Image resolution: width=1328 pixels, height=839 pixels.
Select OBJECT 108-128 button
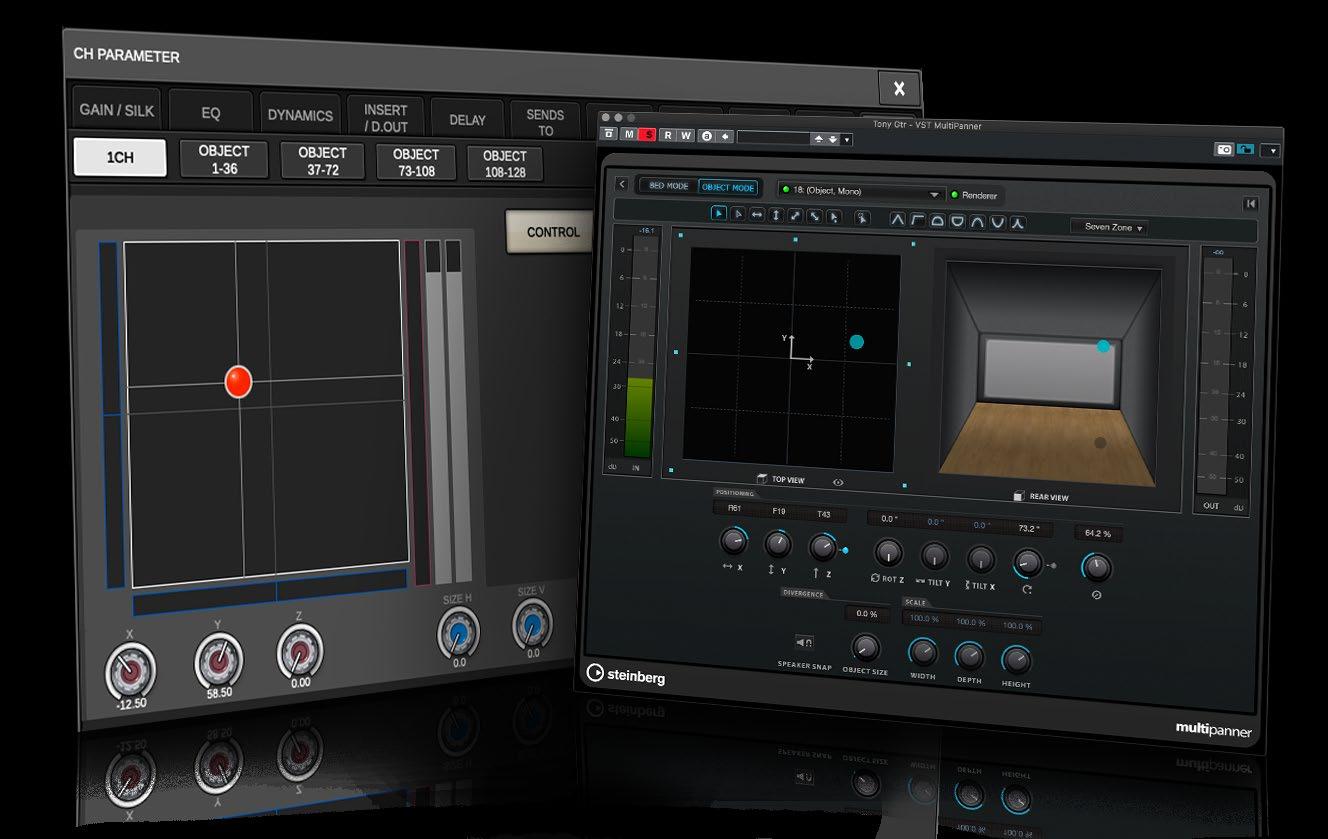[x=505, y=164]
